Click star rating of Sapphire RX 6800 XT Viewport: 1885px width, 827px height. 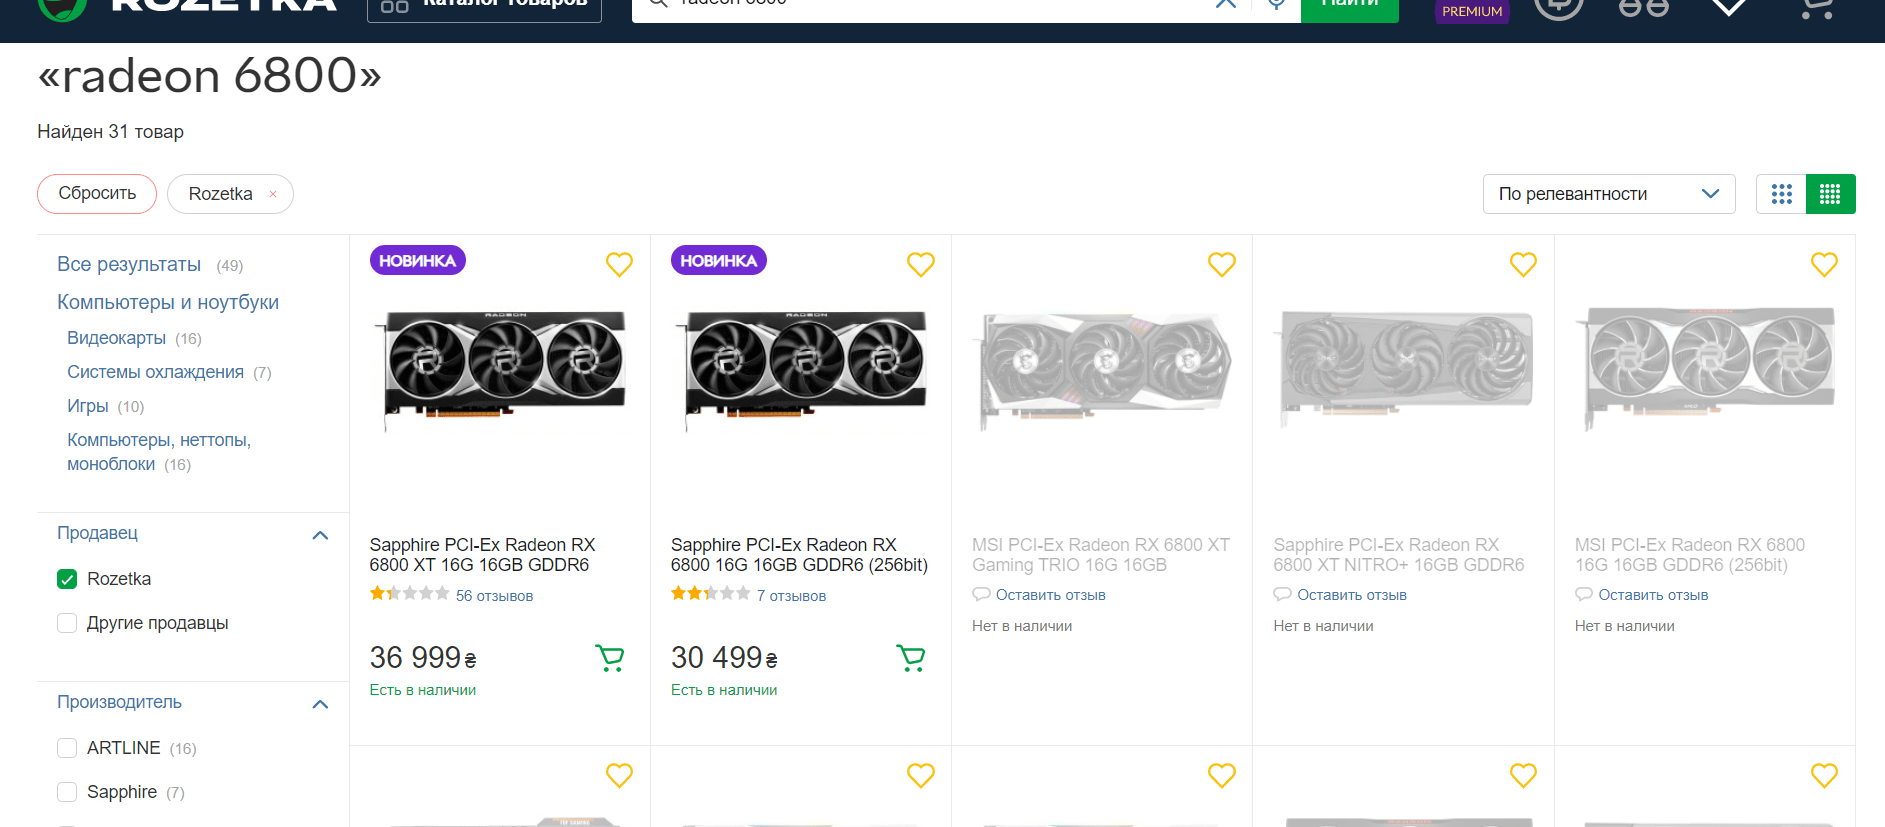pyautogui.click(x=409, y=594)
